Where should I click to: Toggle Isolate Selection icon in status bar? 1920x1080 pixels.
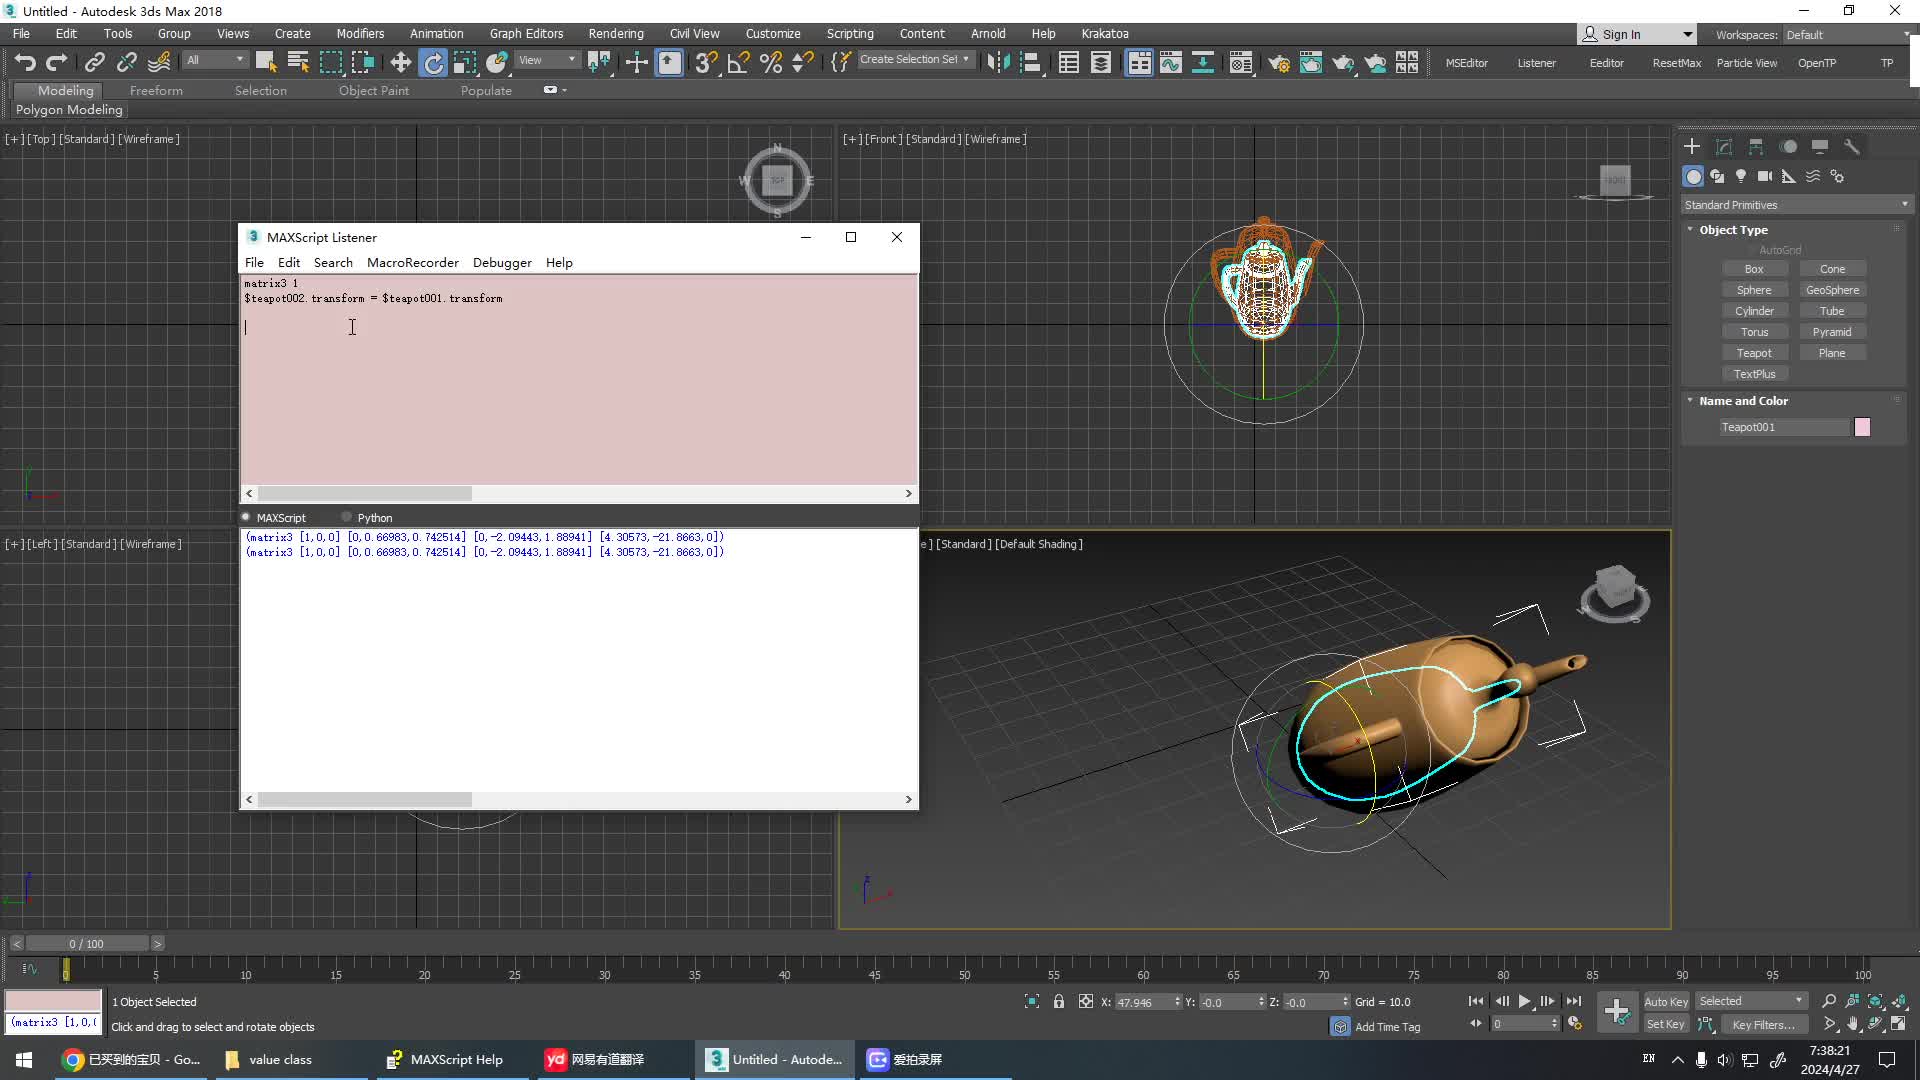click(x=1032, y=1001)
